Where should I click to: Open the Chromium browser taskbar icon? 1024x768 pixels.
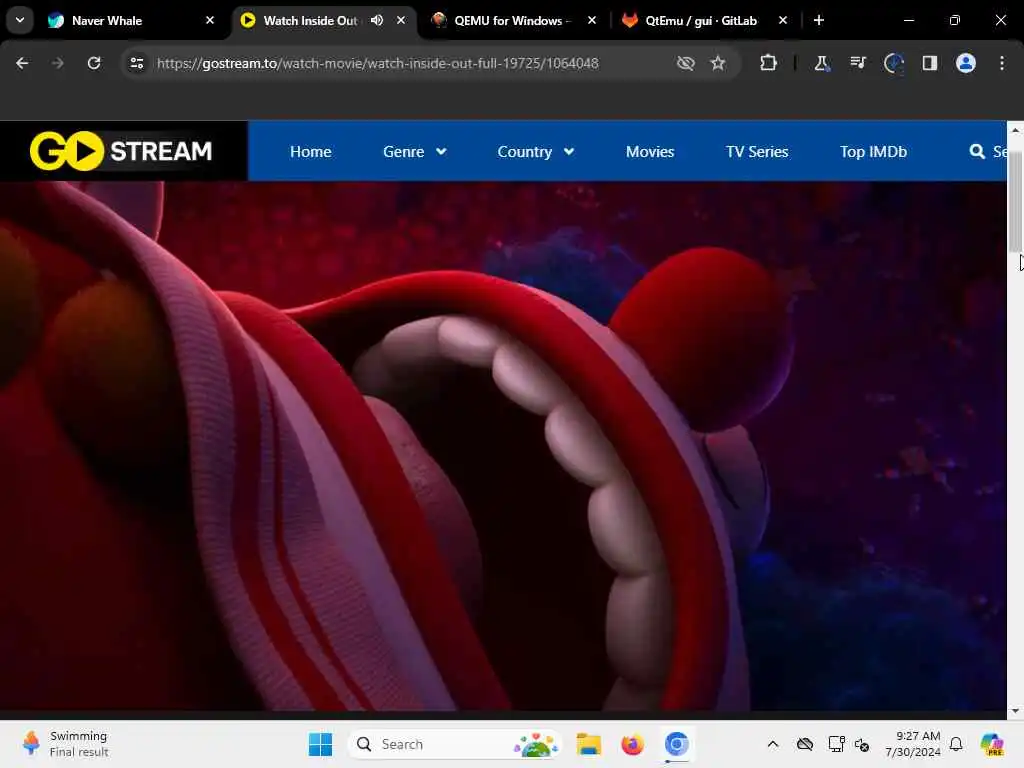[677, 744]
